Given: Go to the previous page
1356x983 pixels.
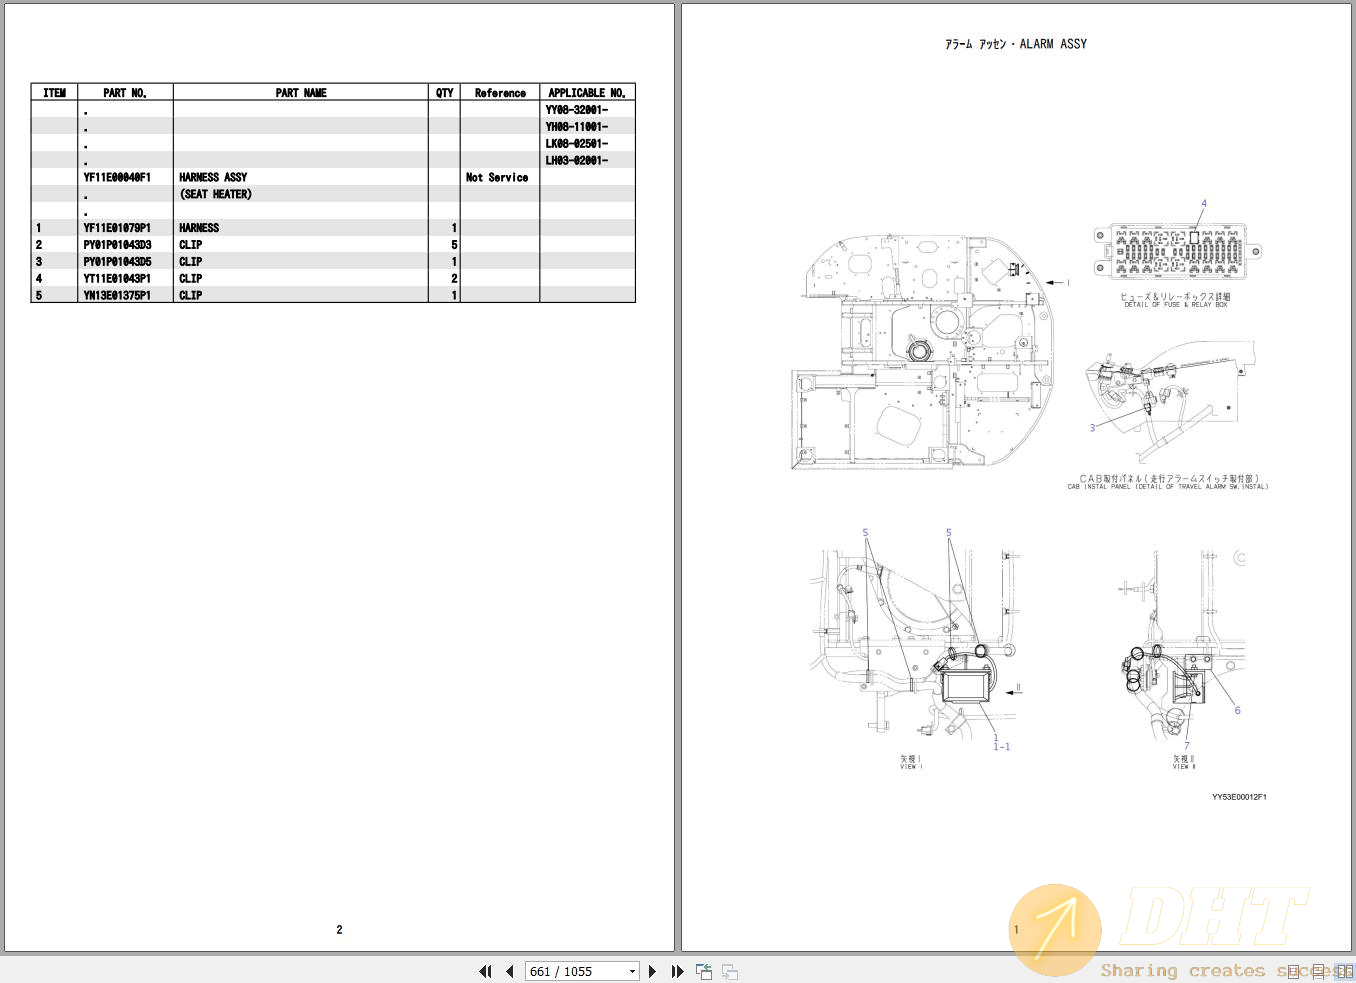Looking at the screenshot, I should [x=510, y=971].
